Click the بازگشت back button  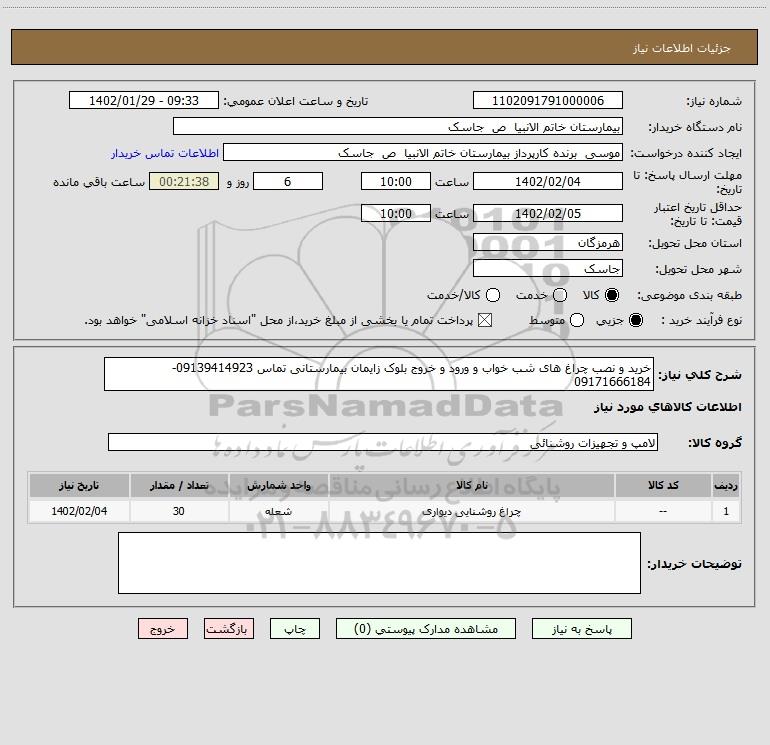229,629
